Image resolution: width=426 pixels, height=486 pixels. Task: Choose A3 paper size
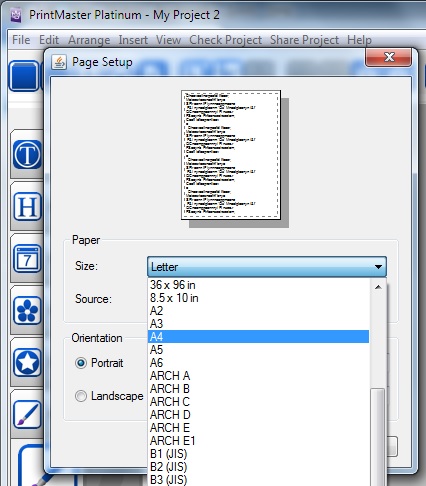(258, 324)
